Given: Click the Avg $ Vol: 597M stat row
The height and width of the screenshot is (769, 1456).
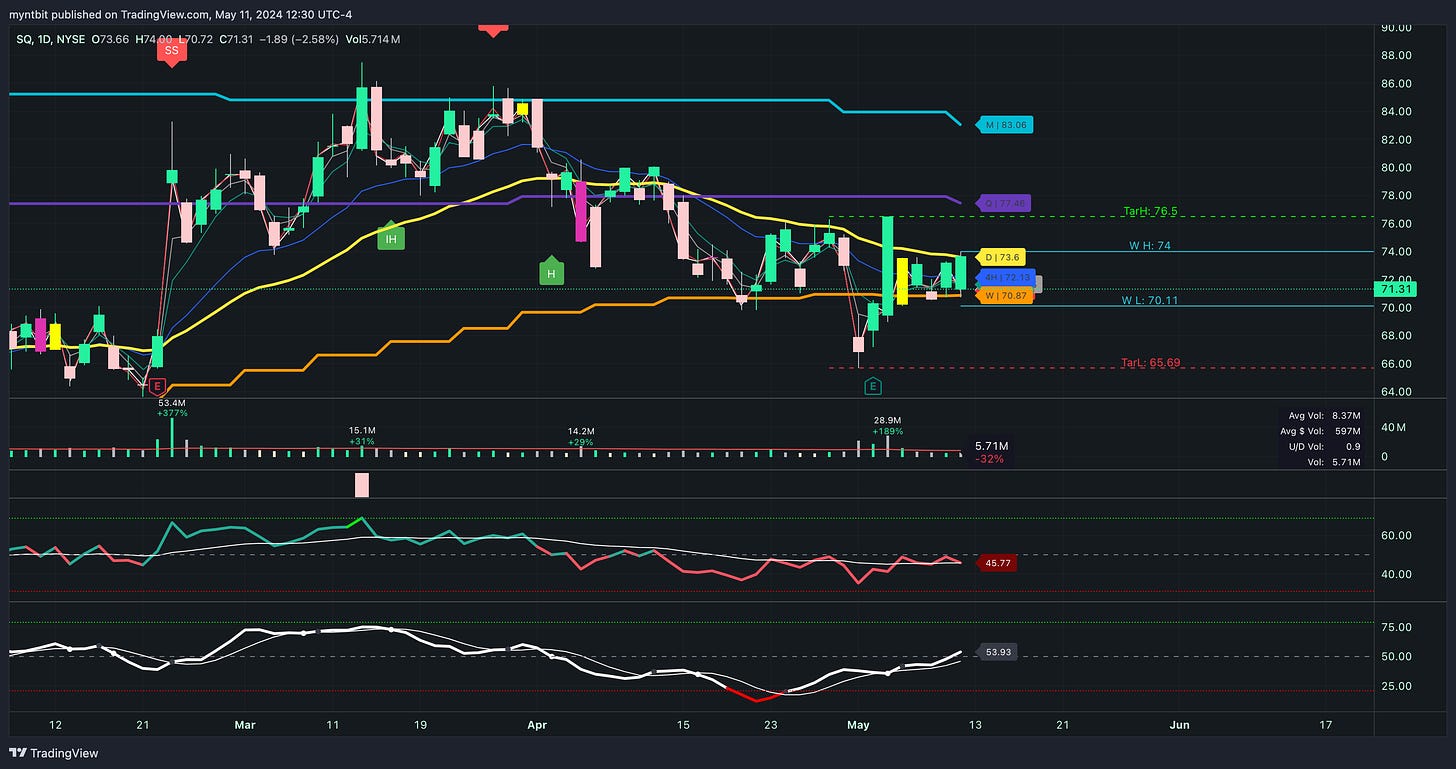Looking at the screenshot, I should pos(1320,432).
